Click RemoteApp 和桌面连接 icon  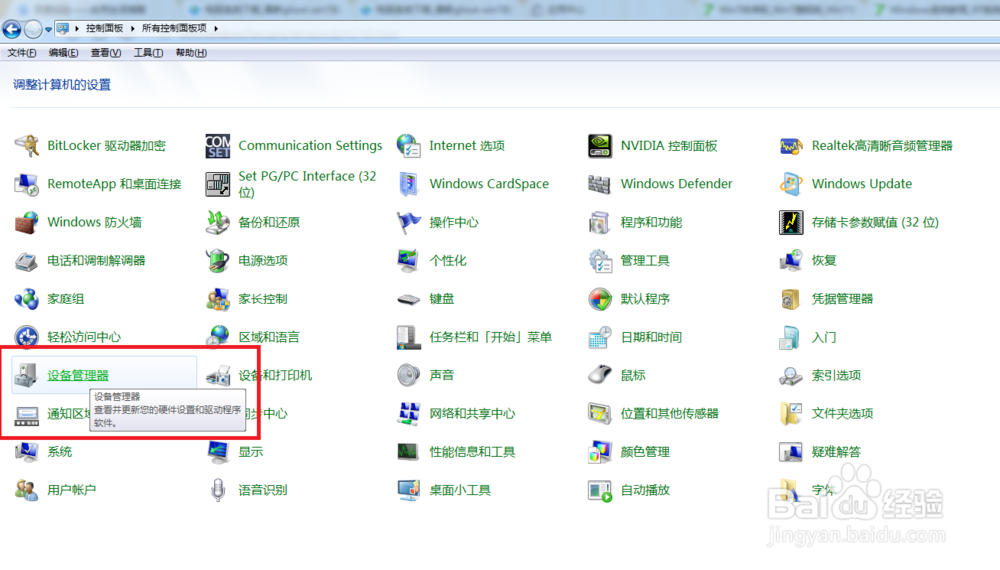pos(27,184)
